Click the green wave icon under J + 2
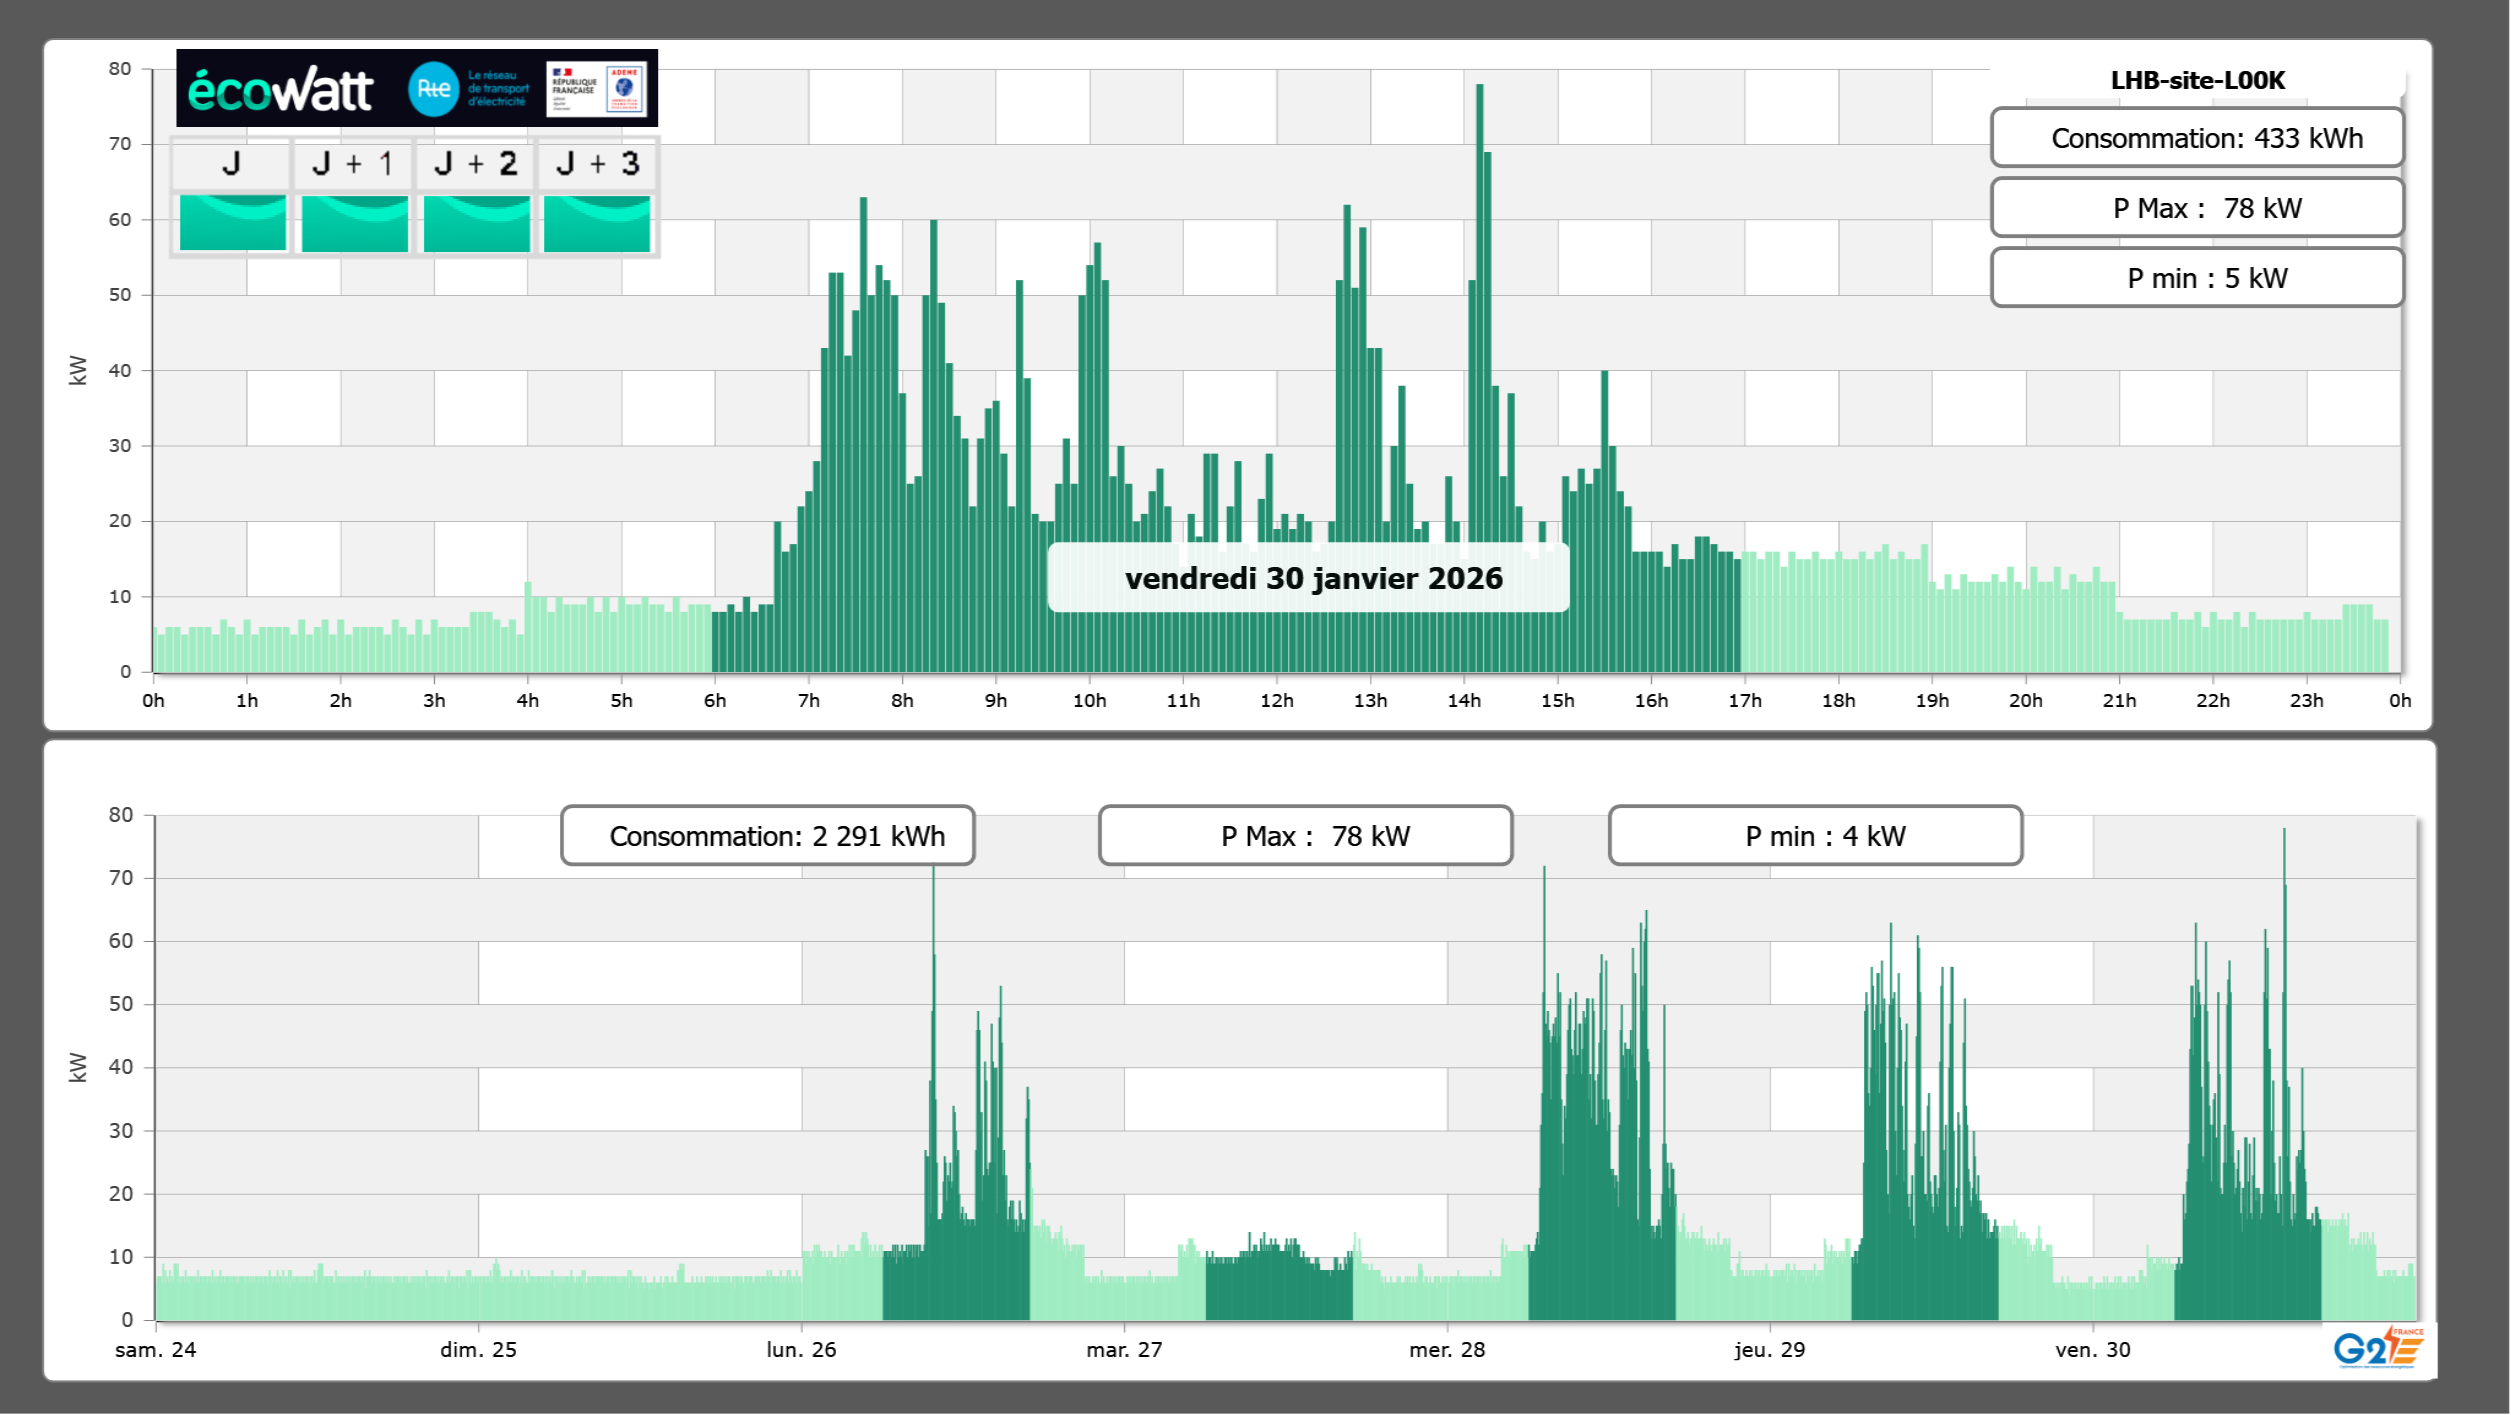The image size is (2511, 1415). click(476, 223)
